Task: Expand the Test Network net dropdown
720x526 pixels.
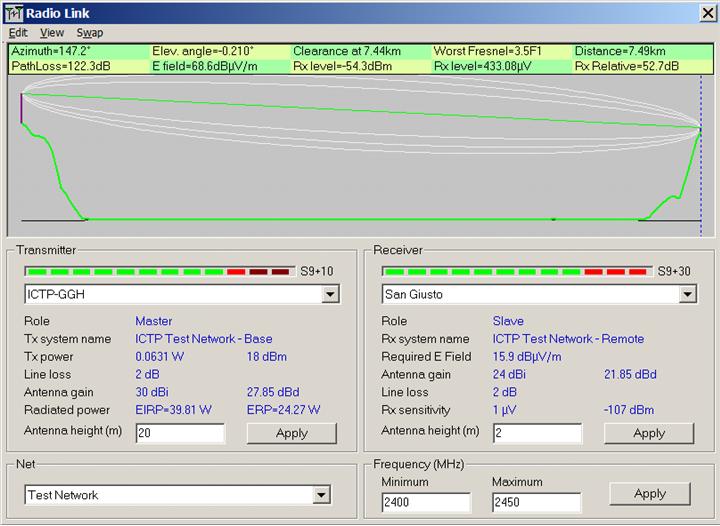Action: click(321, 495)
